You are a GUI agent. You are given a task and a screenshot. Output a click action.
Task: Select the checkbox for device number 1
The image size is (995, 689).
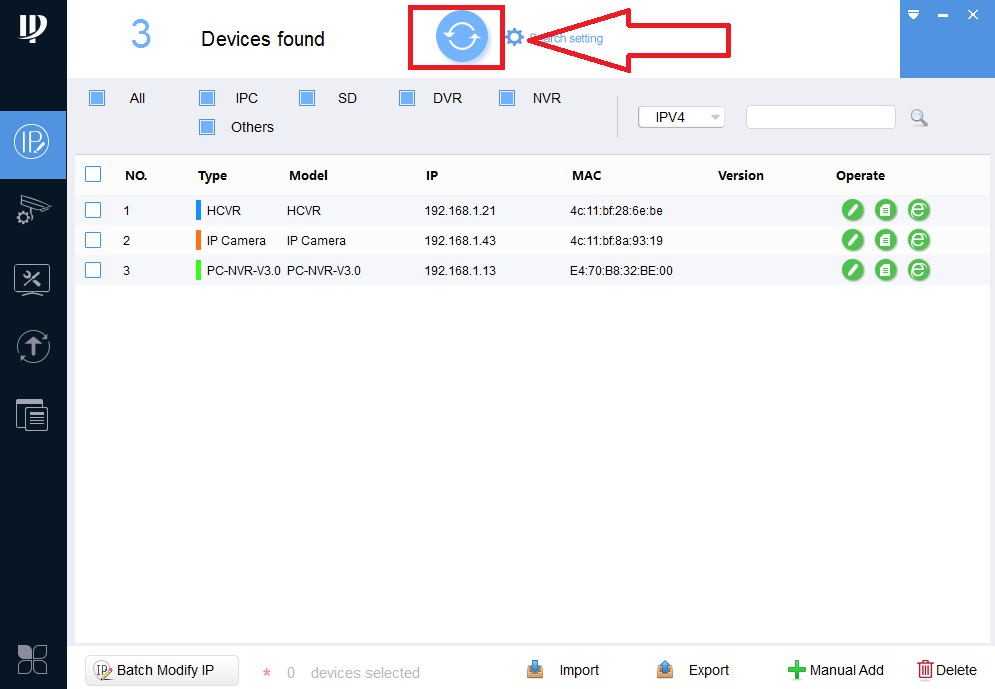pos(93,210)
